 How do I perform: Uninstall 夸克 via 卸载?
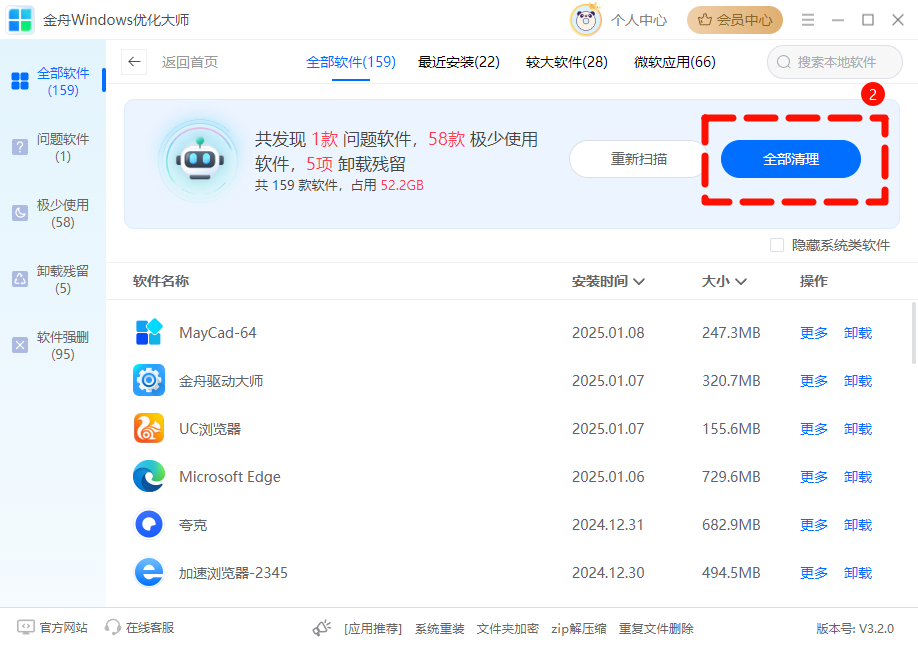858,525
